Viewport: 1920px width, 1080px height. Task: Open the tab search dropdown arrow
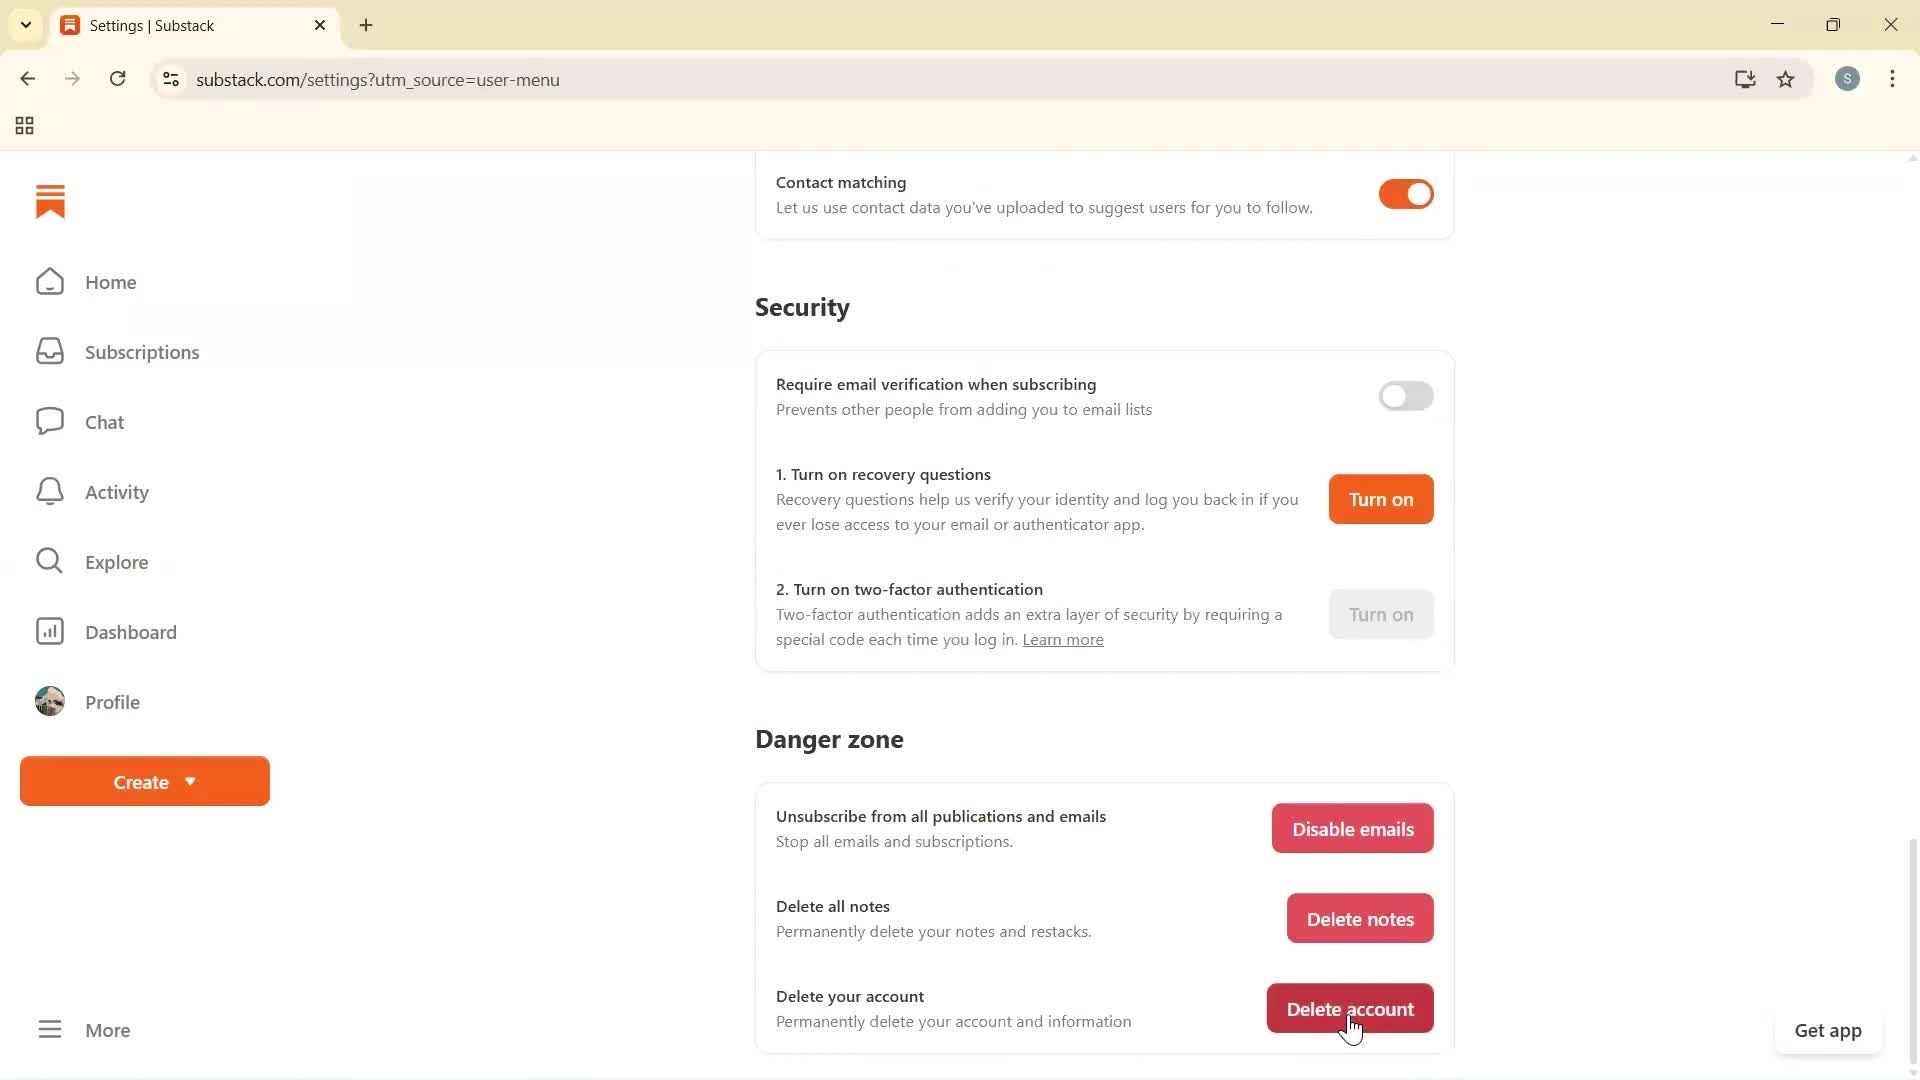[26, 25]
